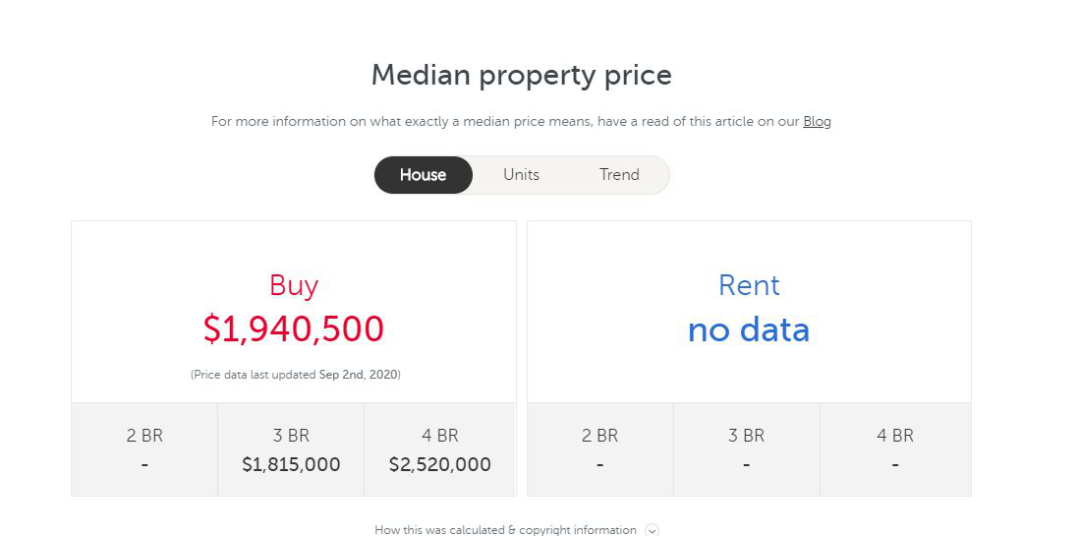Expand the calculation info chevron icon
This screenshot has height=536, width=1080.
[652, 530]
